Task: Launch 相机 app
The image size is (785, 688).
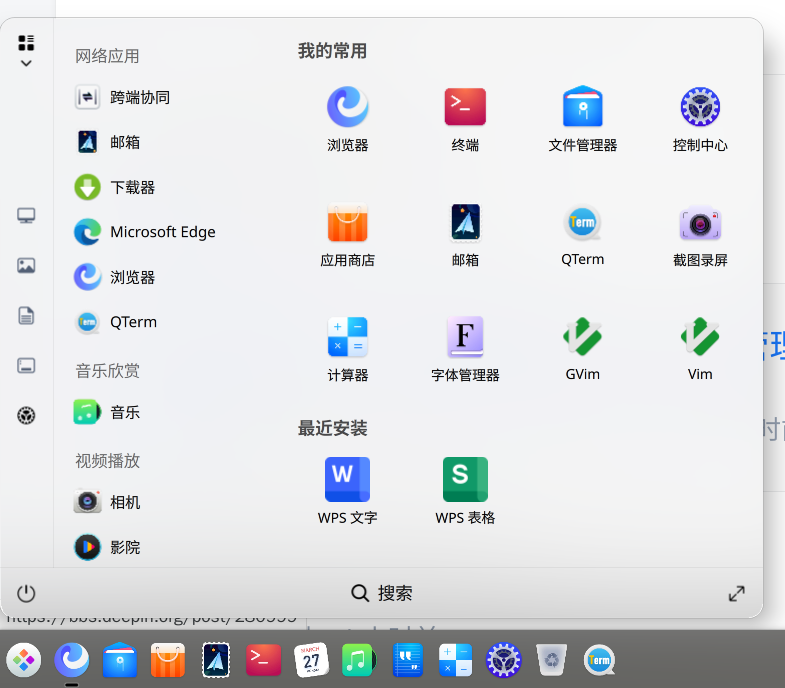Action: tap(108, 502)
